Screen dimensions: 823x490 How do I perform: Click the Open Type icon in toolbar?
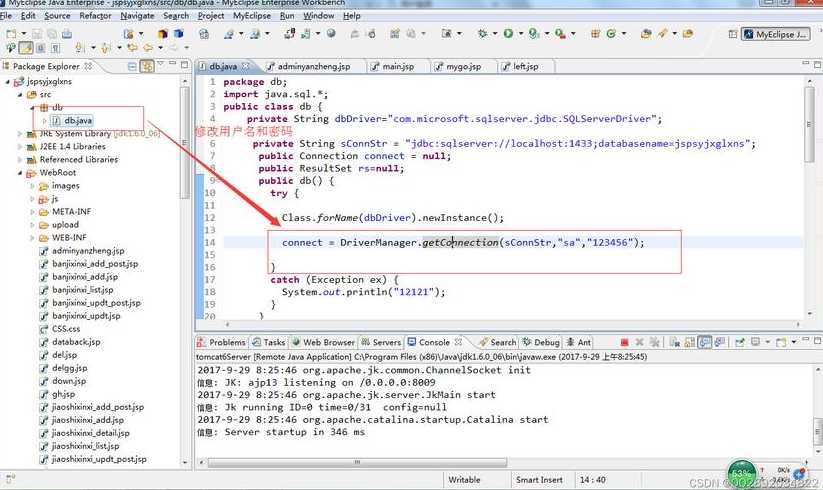coord(646,34)
